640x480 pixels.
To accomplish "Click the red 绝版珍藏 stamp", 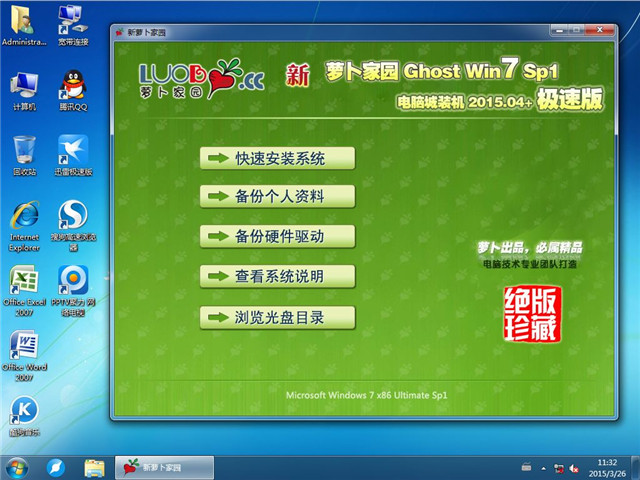I will (533, 313).
